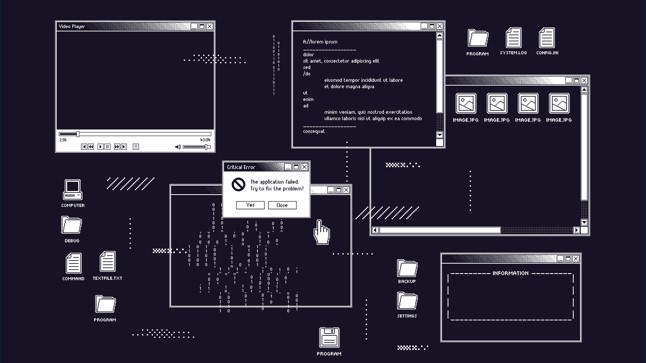
Task: Open the COMMAND file icon
Action: click(x=73, y=263)
